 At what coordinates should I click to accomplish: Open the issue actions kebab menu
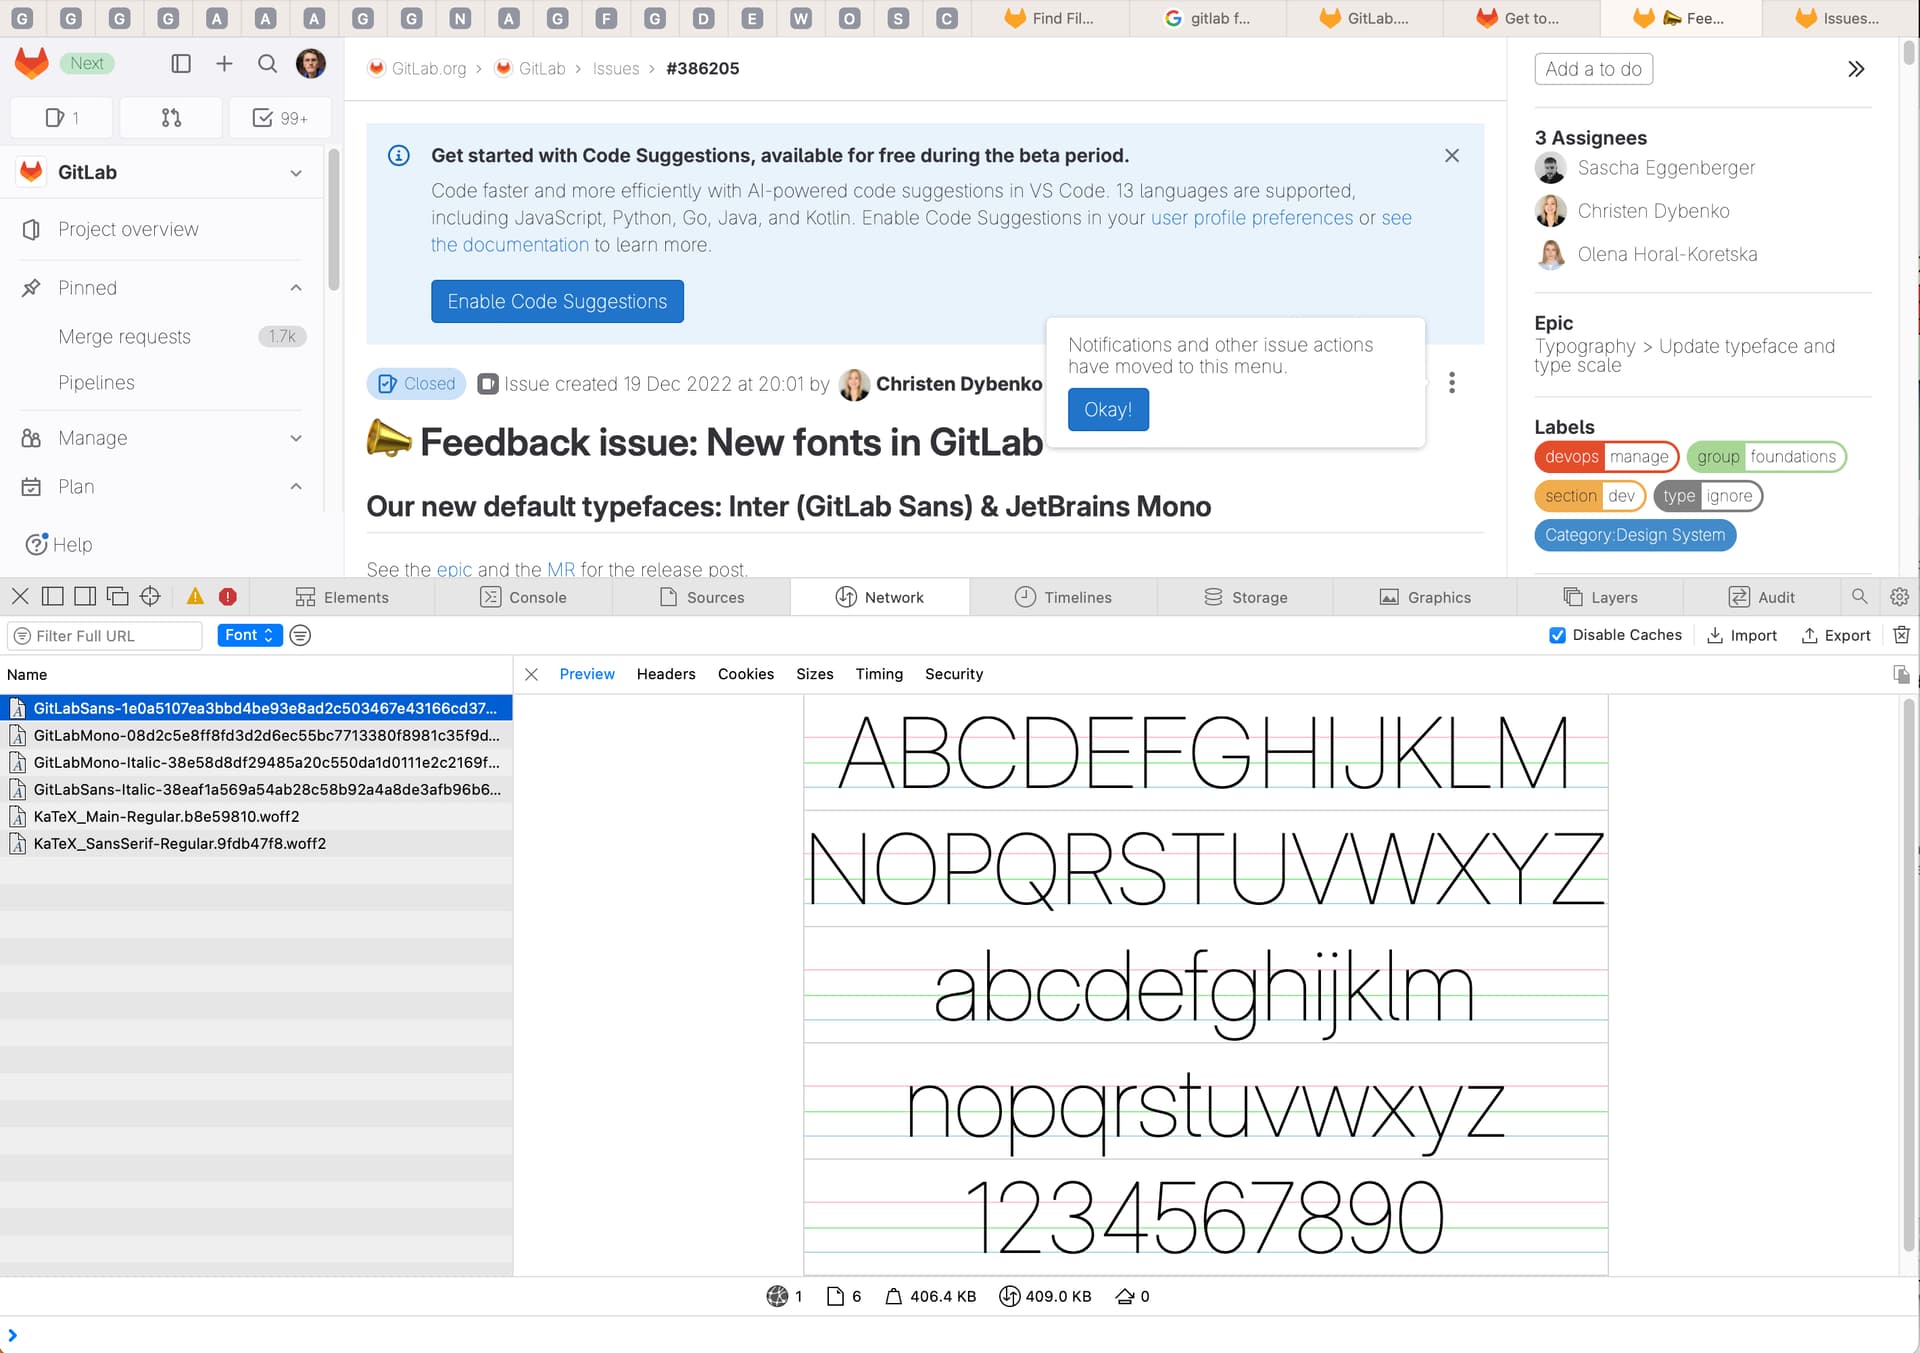[1452, 383]
